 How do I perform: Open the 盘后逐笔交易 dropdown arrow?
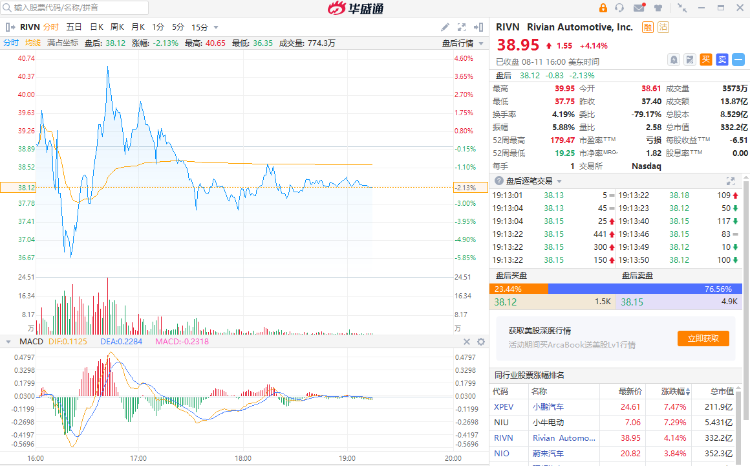pyautogui.click(x=559, y=181)
